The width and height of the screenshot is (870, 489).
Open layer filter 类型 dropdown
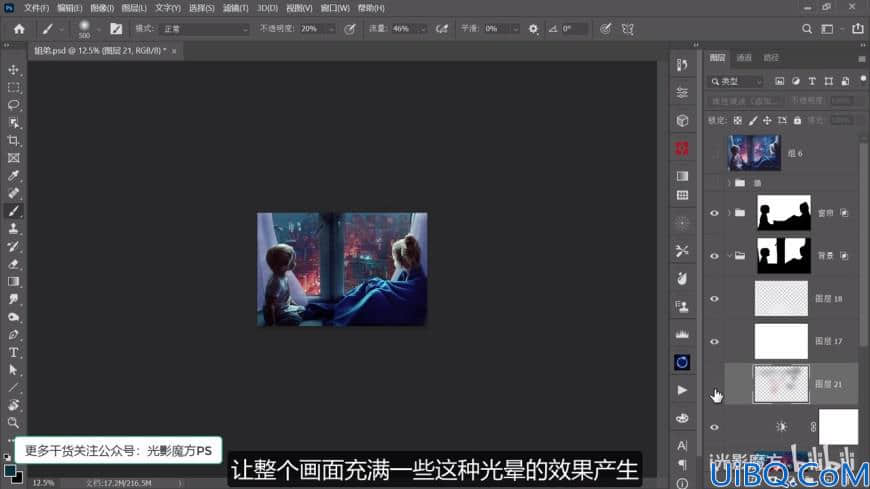pos(736,82)
